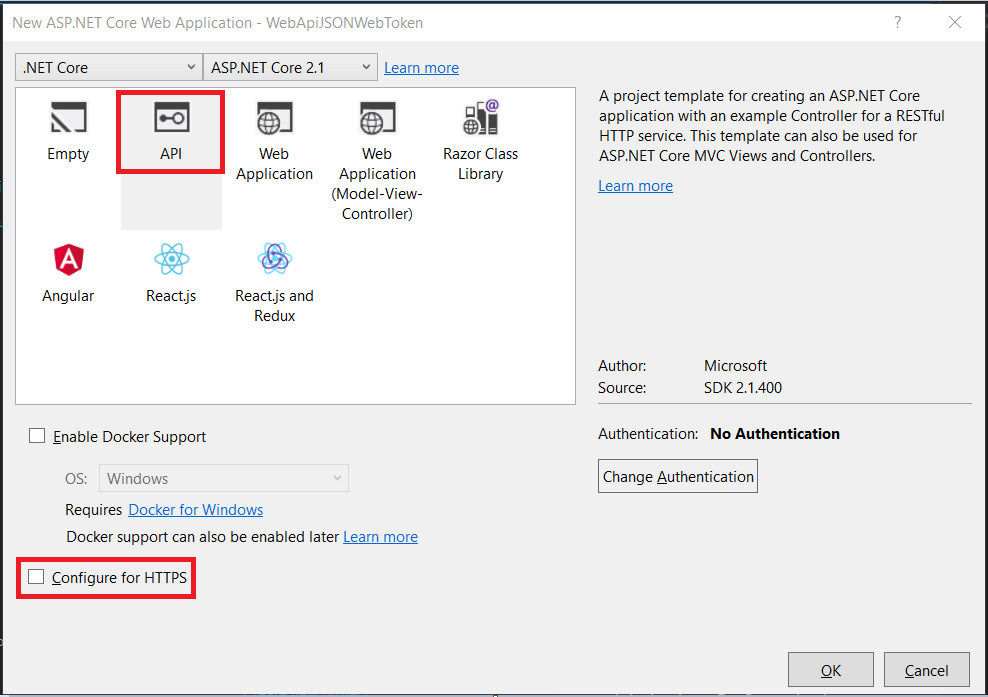Select the Empty project template icon
Viewport: 988px width, 697px height.
[x=68, y=118]
